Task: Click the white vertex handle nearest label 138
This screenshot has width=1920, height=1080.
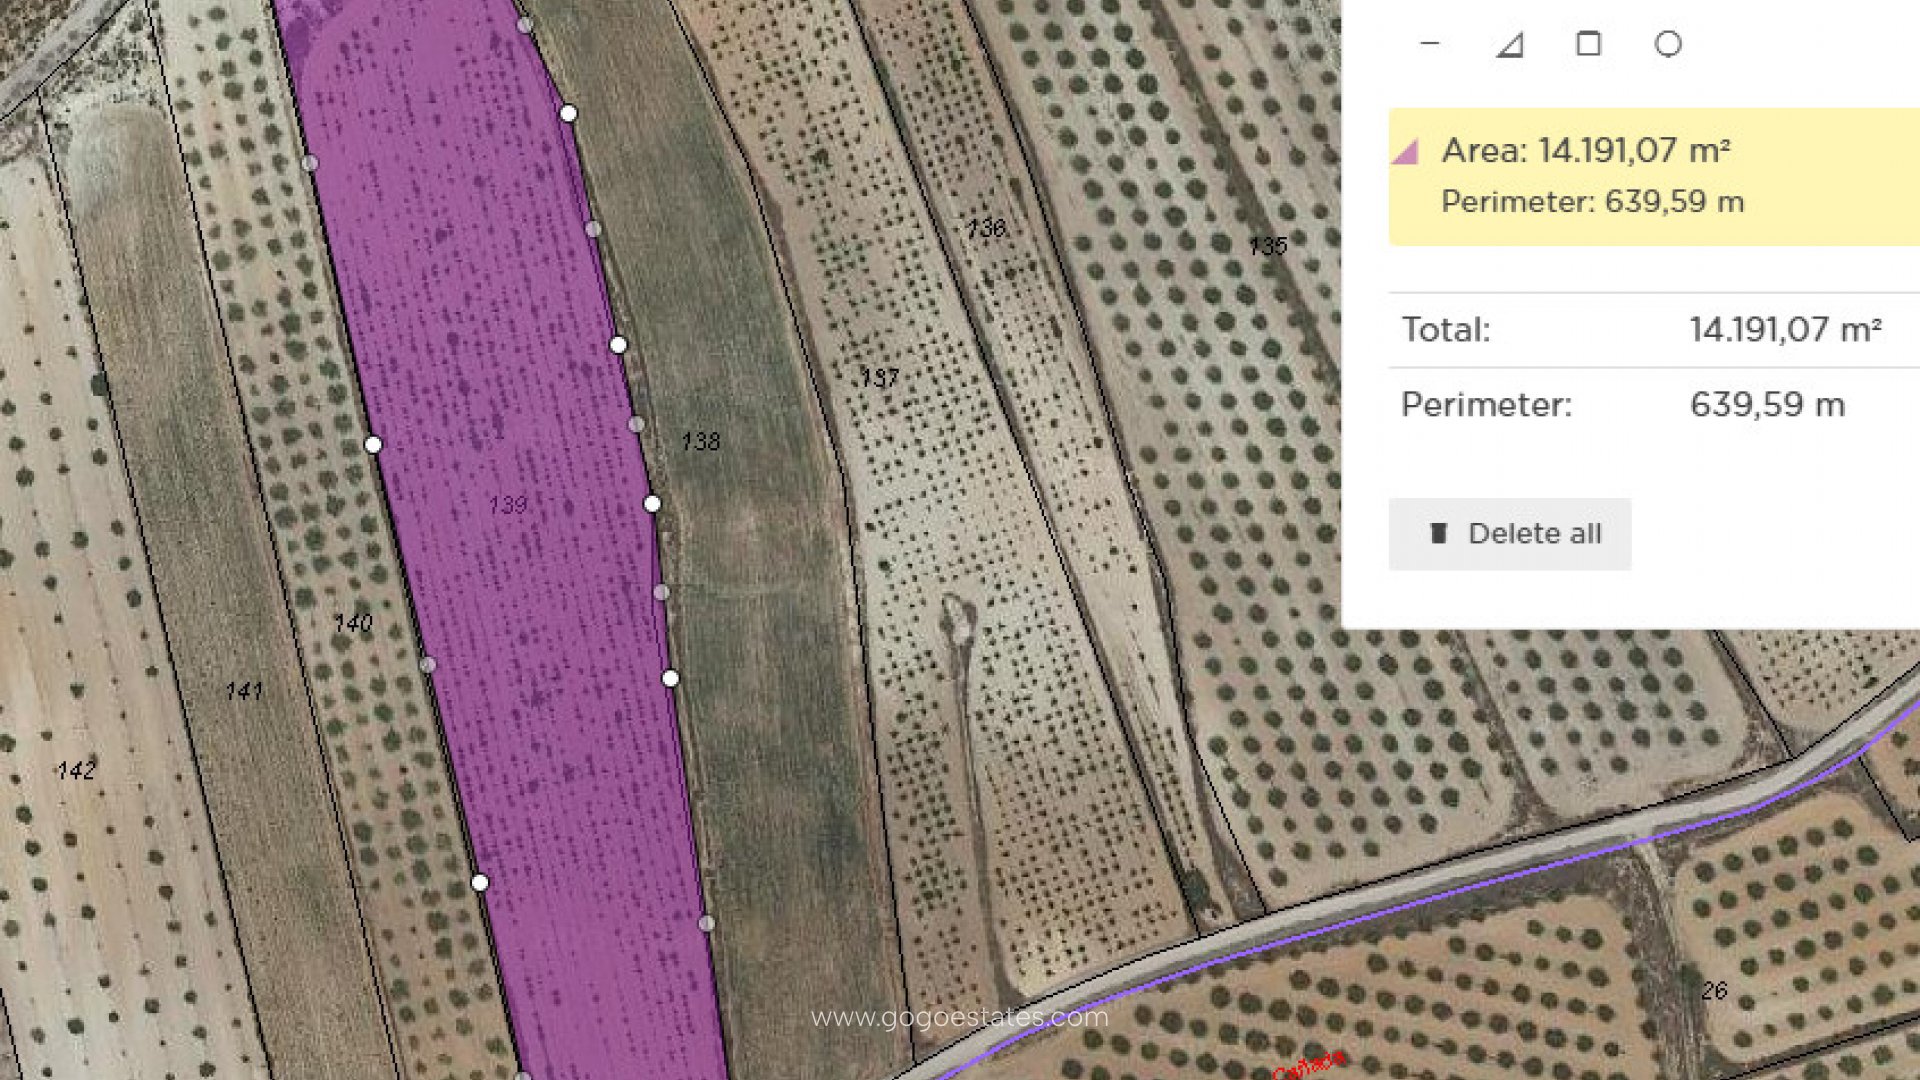Action: tap(652, 504)
